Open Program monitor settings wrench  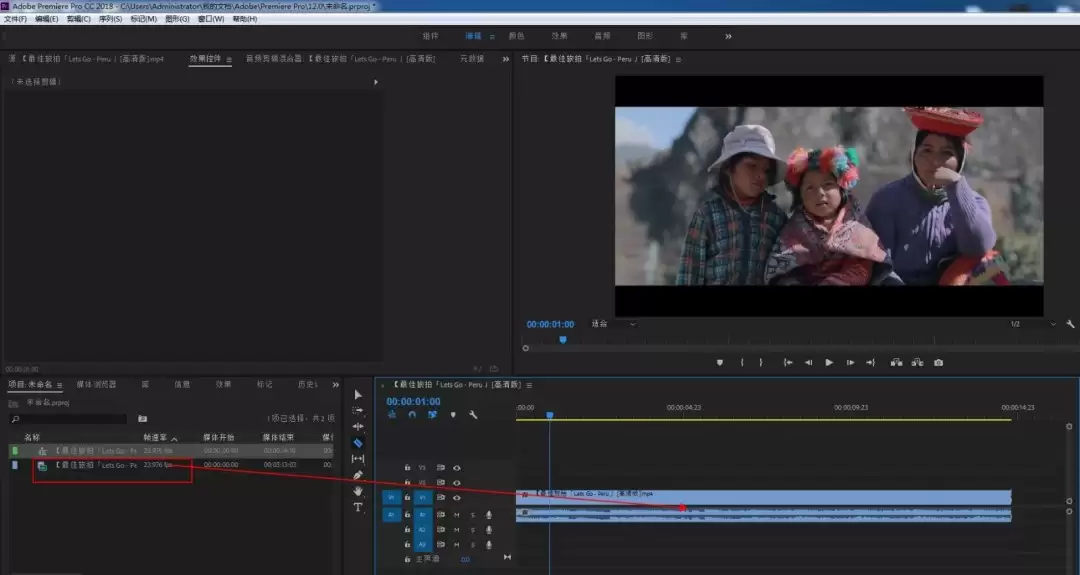tap(1070, 324)
